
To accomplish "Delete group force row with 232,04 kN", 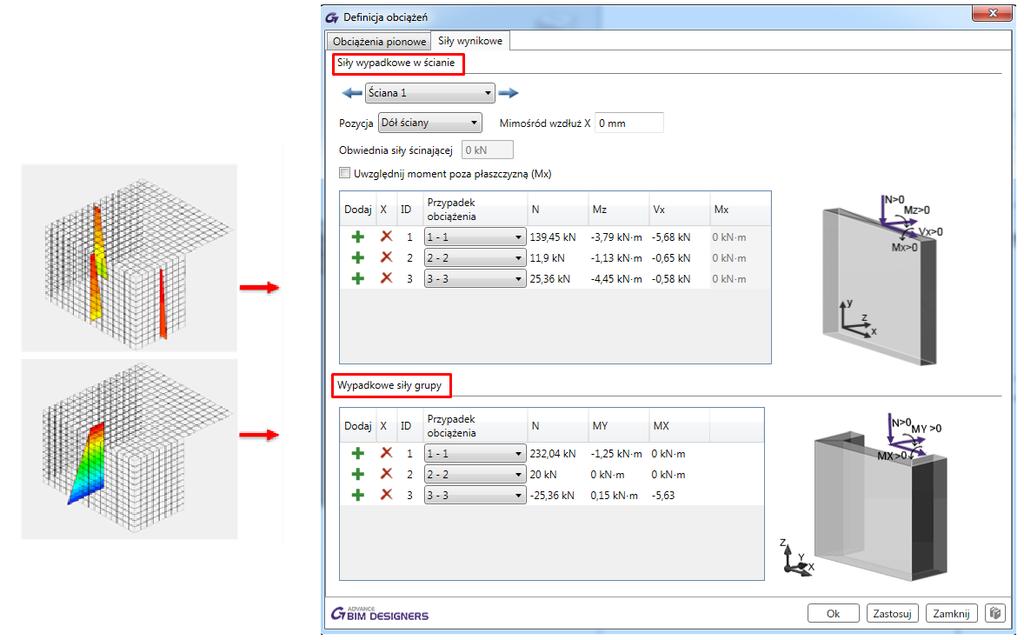I will 386,453.
